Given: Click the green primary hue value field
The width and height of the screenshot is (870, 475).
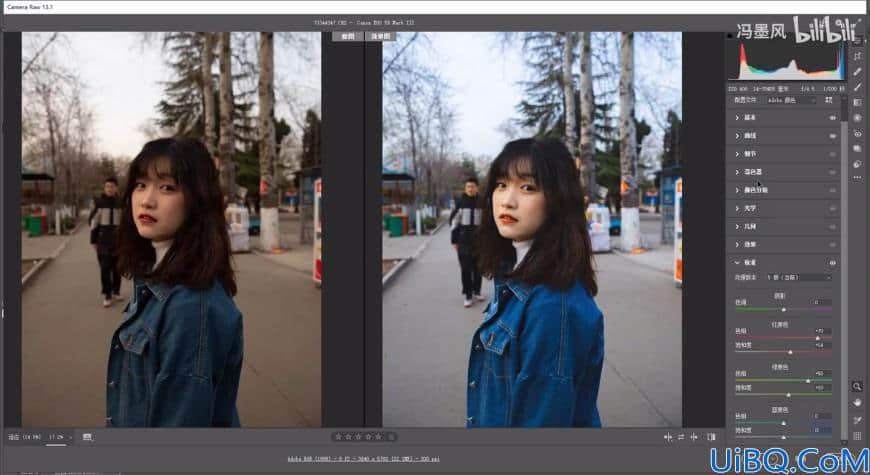Looking at the screenshot, I should point(821,373).
